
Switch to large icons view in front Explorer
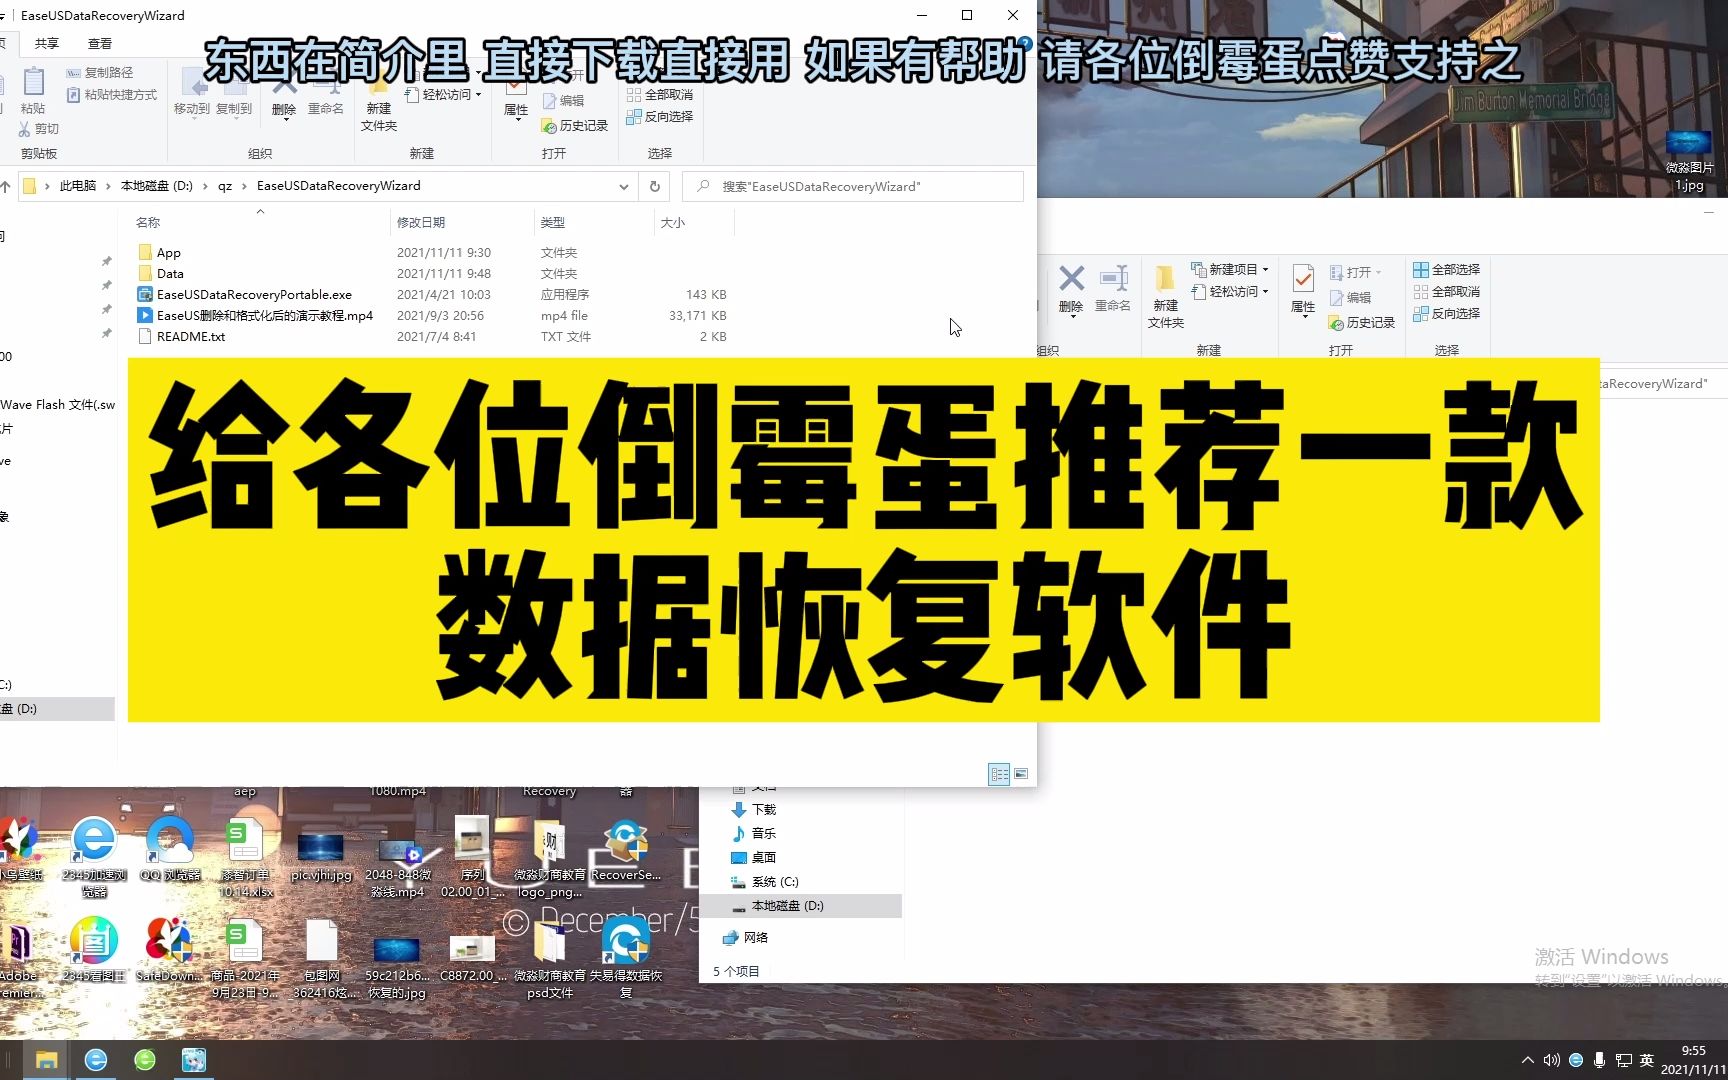tap(1021, 774)
